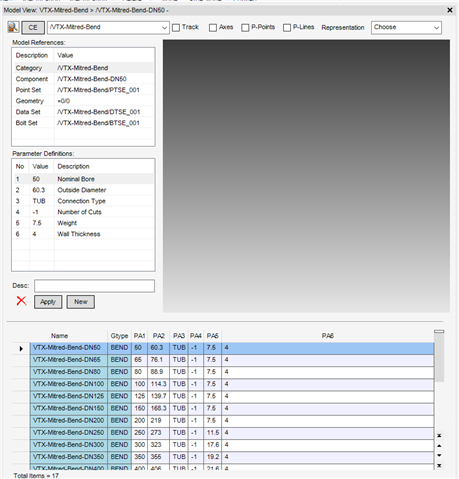Viewport: 459px width, 479px height.
Task: Jump to top of table list
Action: click(439, 435)
